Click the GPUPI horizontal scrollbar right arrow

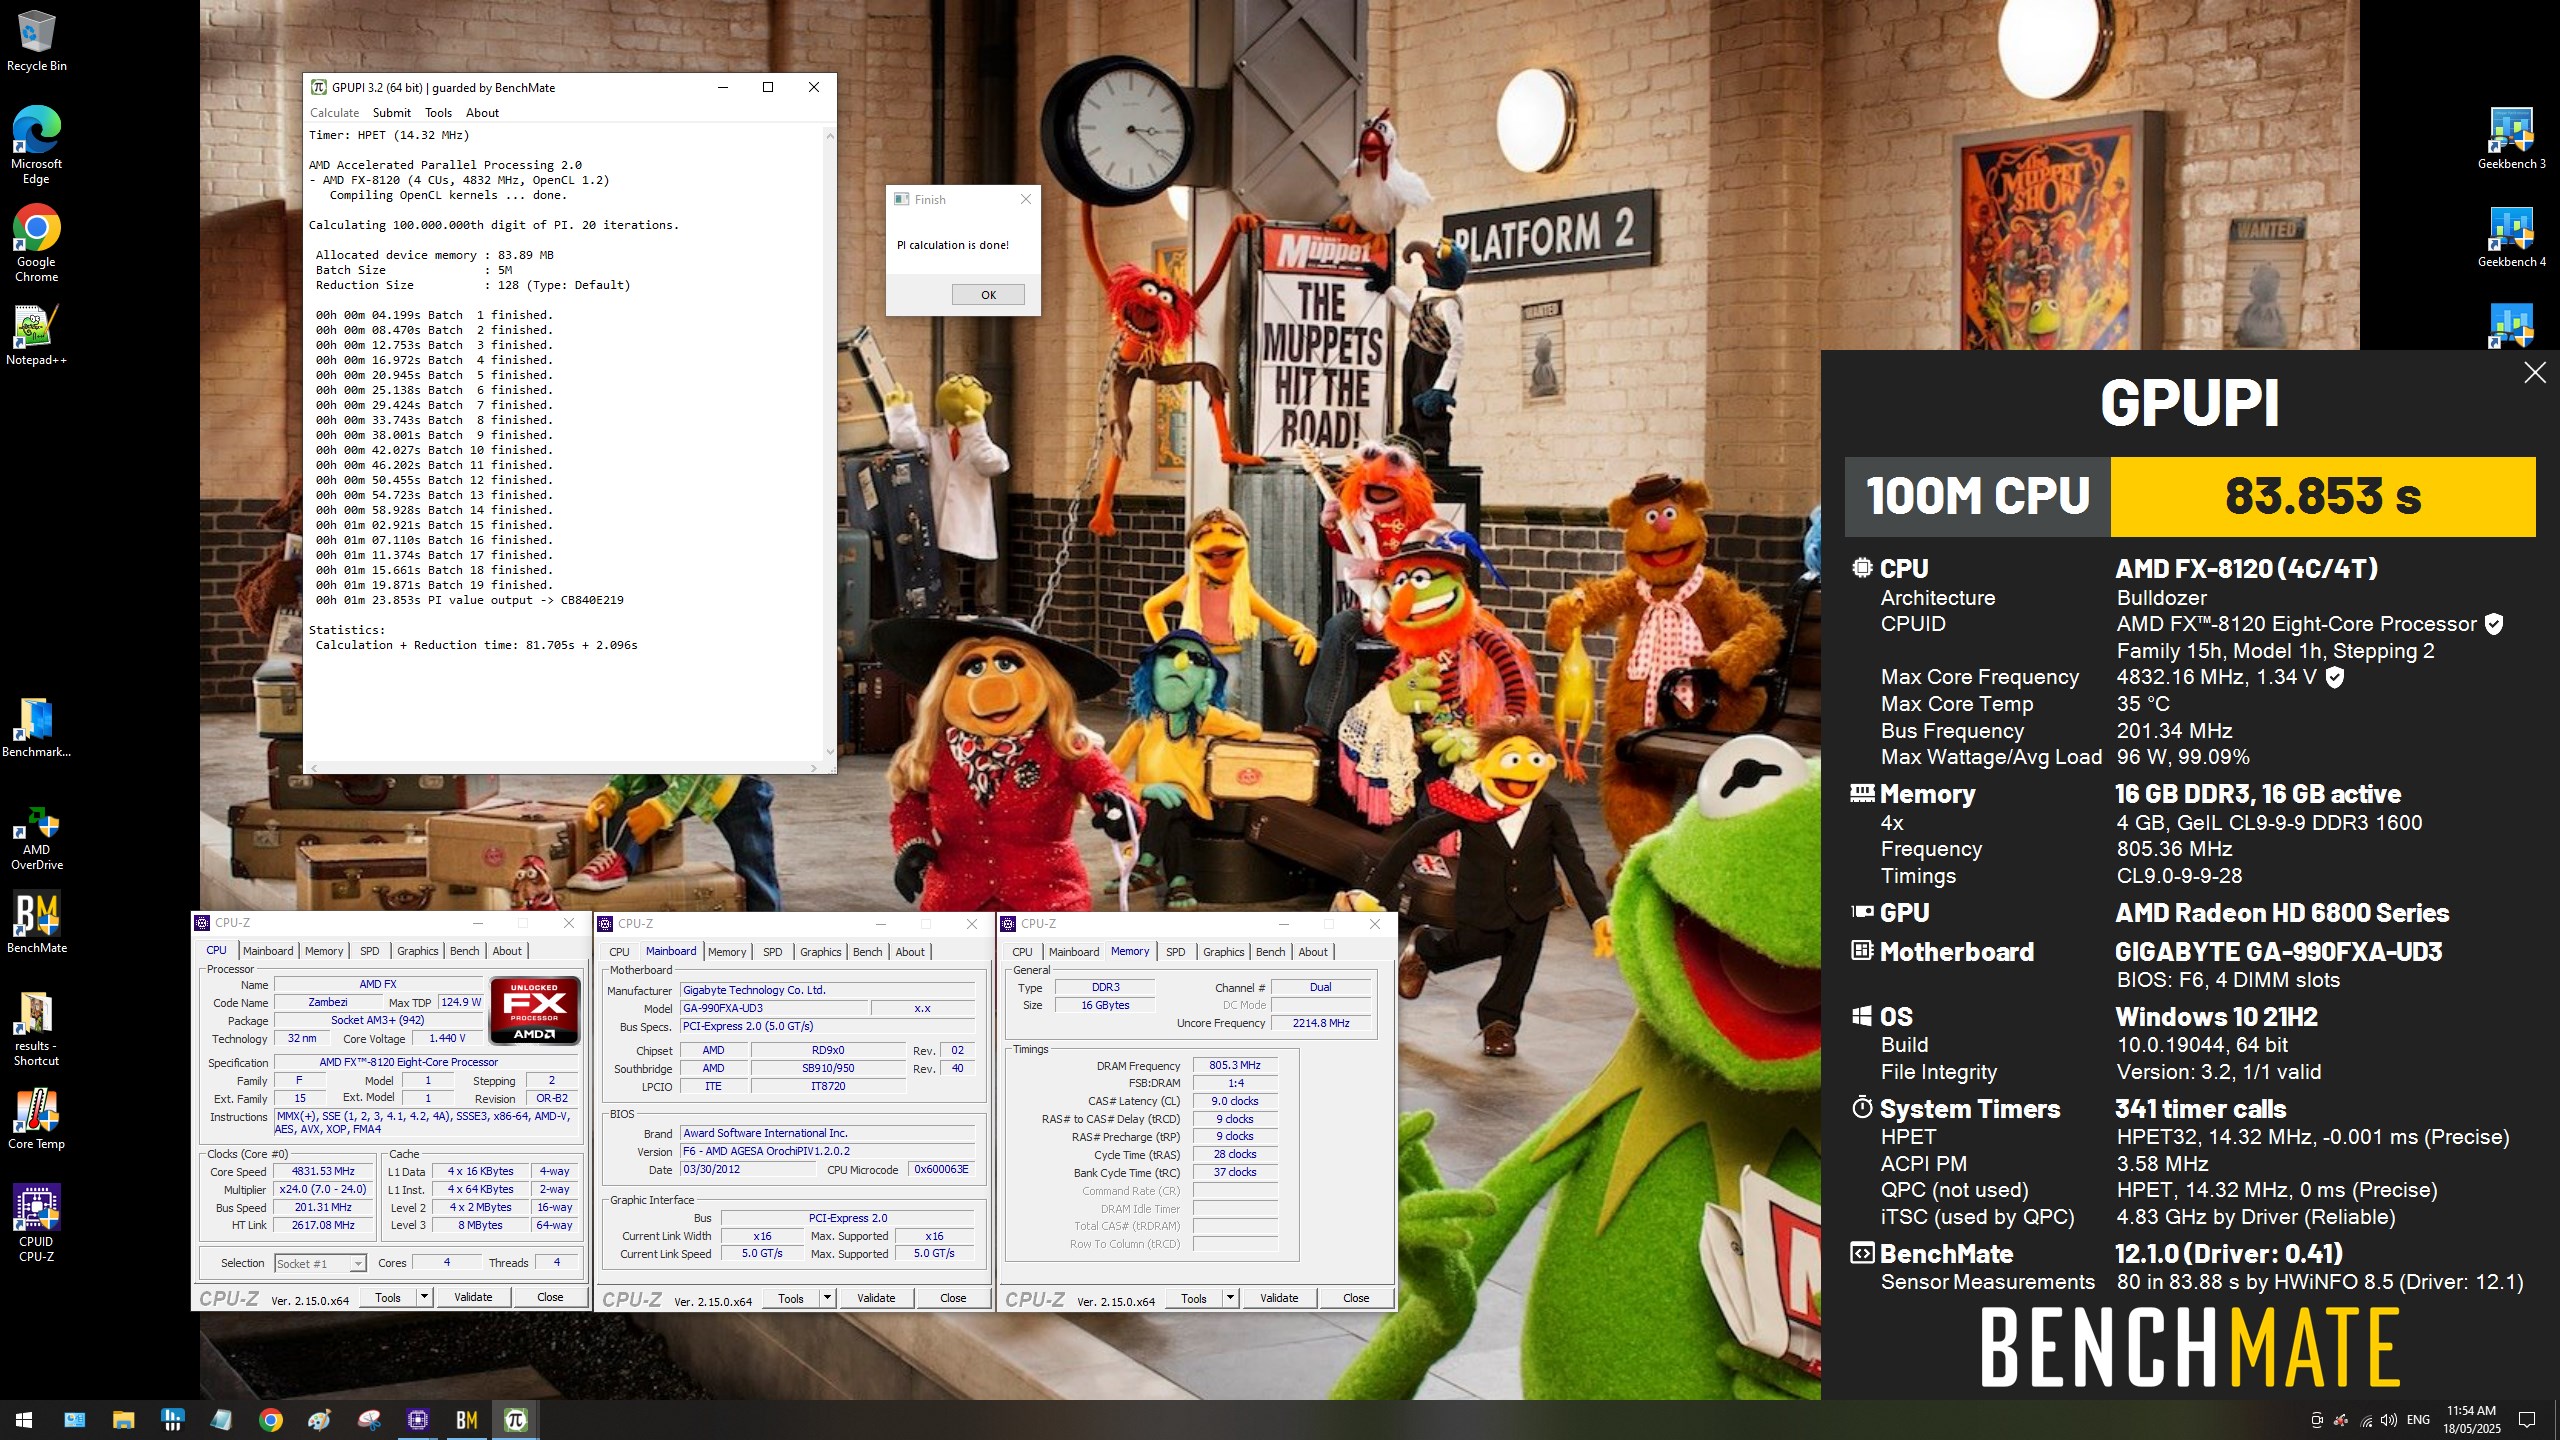[x=815, y=768]
